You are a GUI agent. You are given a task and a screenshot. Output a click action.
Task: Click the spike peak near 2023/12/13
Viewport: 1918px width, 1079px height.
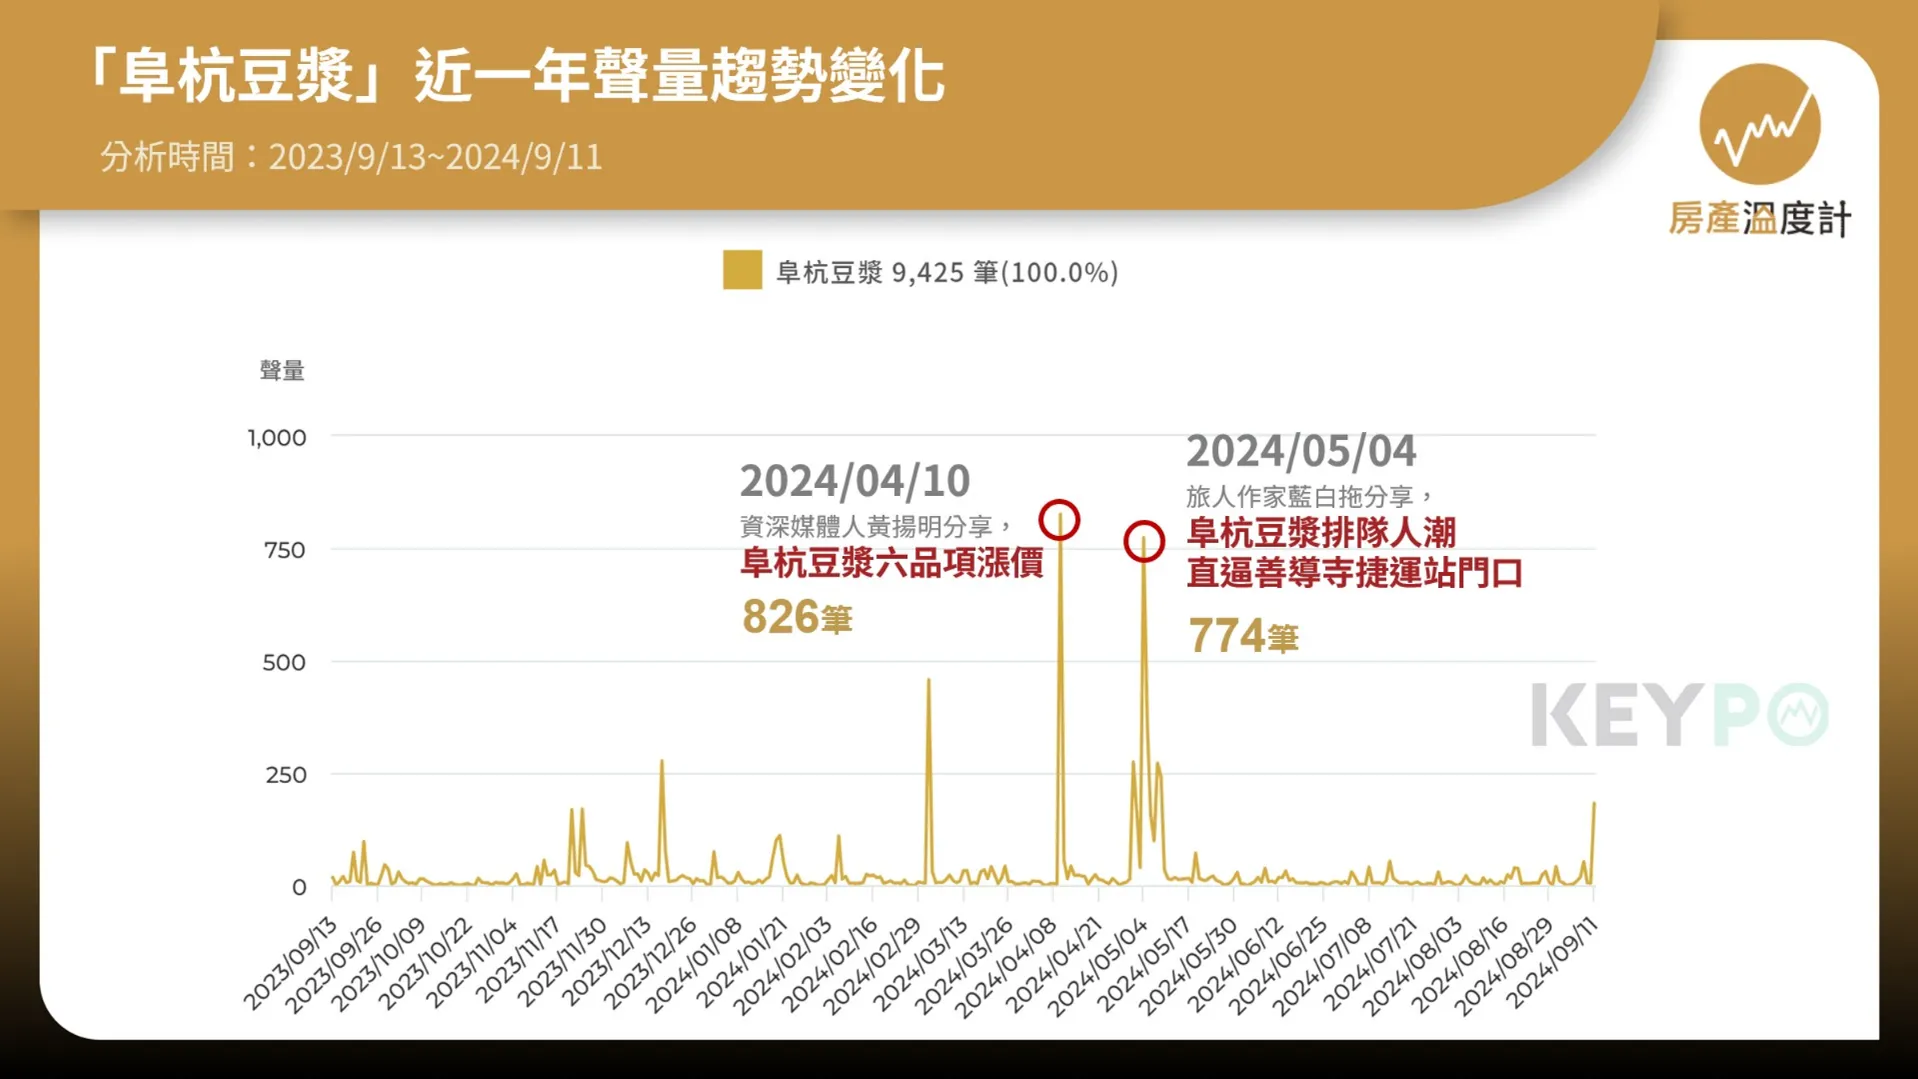pyautogui.click(x=661, y=761)
